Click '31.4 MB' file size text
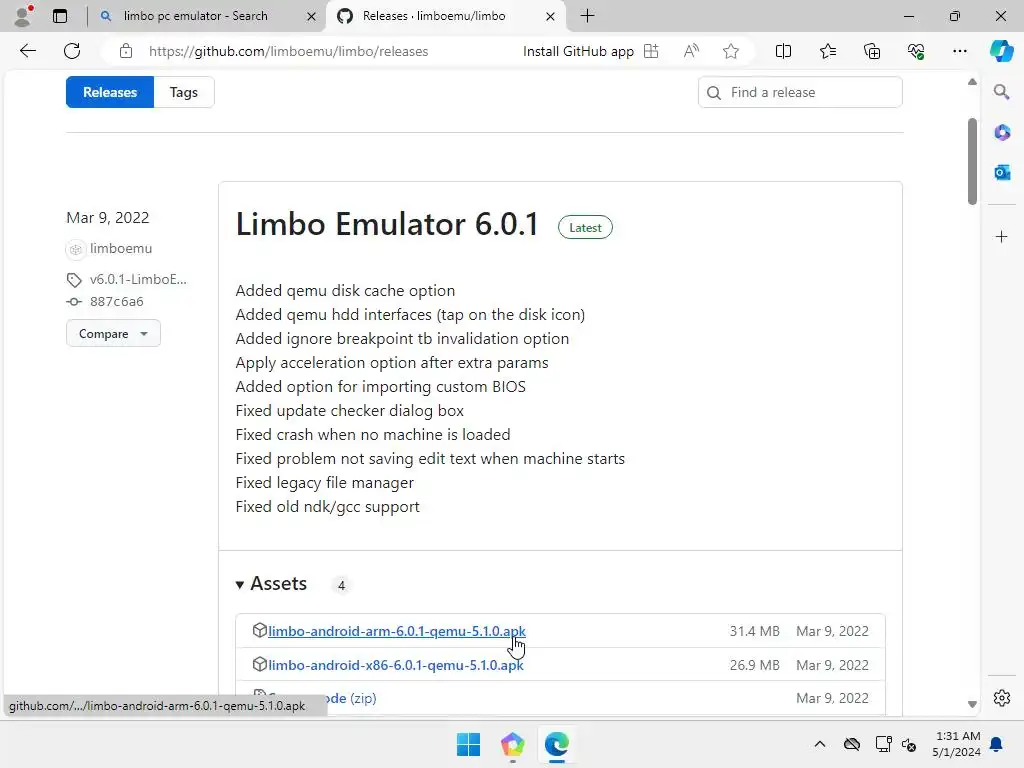 pos(754,631)
